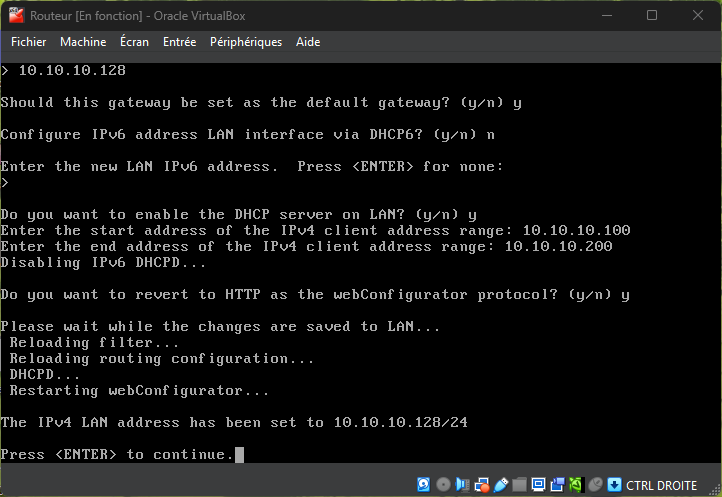This screenshot has width=722, height=497.
Task: Click the display settings status icon
Action: tap(537, 485)
